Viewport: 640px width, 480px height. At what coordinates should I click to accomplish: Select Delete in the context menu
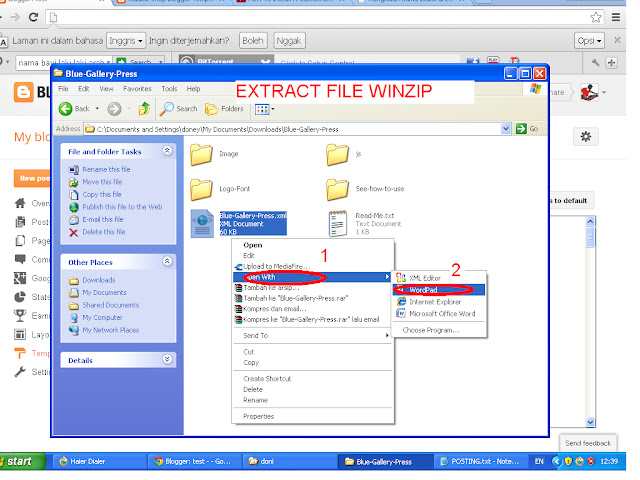coord(313,390)
